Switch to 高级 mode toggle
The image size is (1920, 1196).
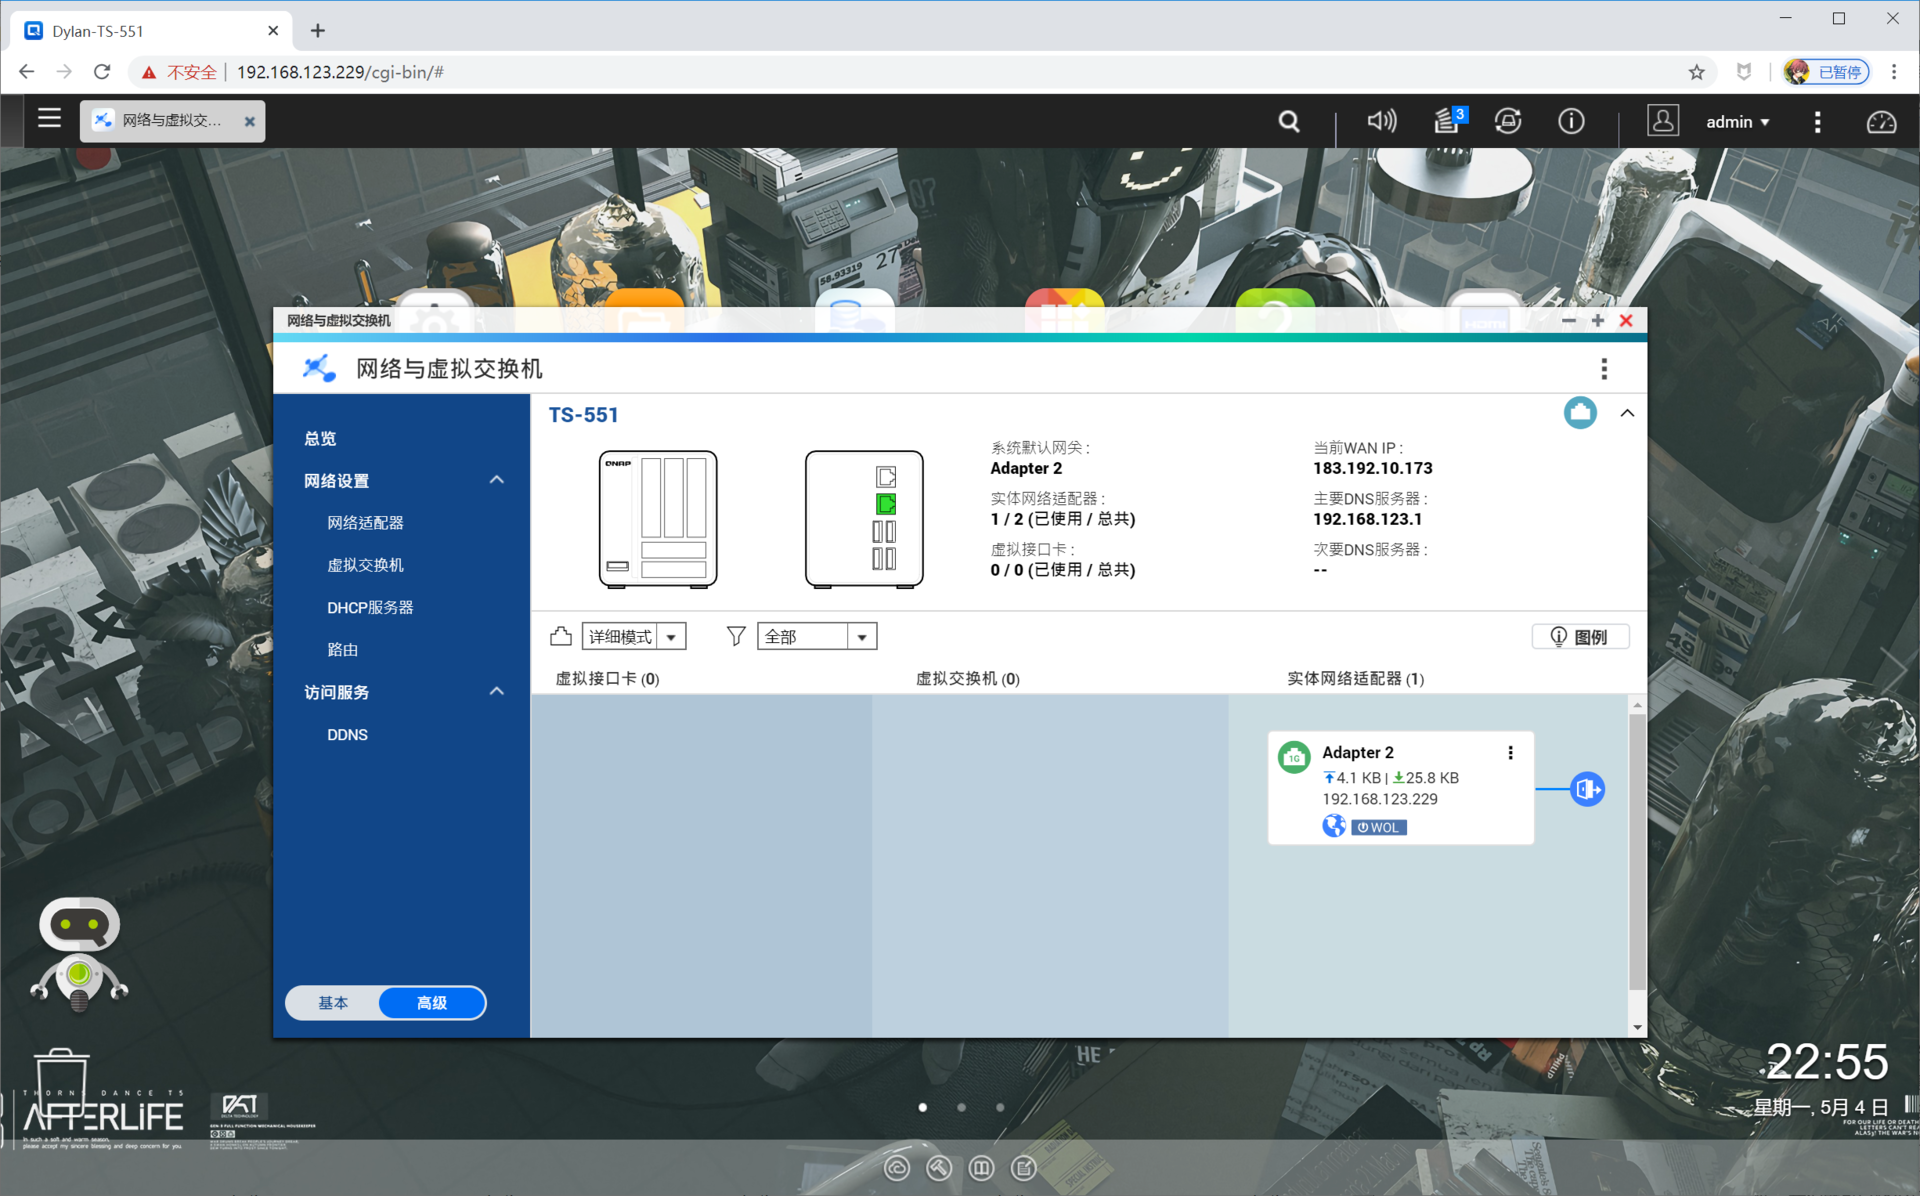click(432, 1002)
